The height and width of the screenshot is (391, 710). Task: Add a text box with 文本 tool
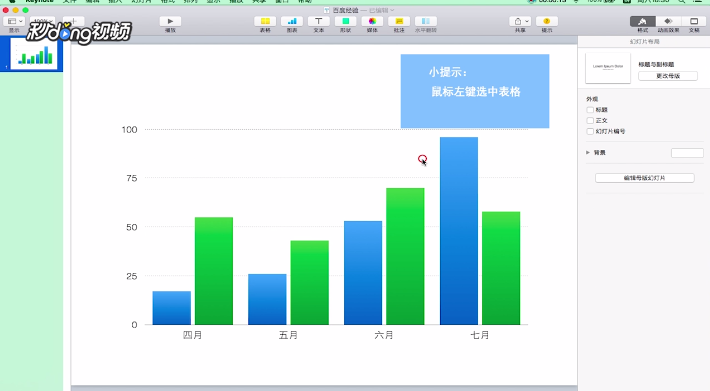(x=319, y=21)
